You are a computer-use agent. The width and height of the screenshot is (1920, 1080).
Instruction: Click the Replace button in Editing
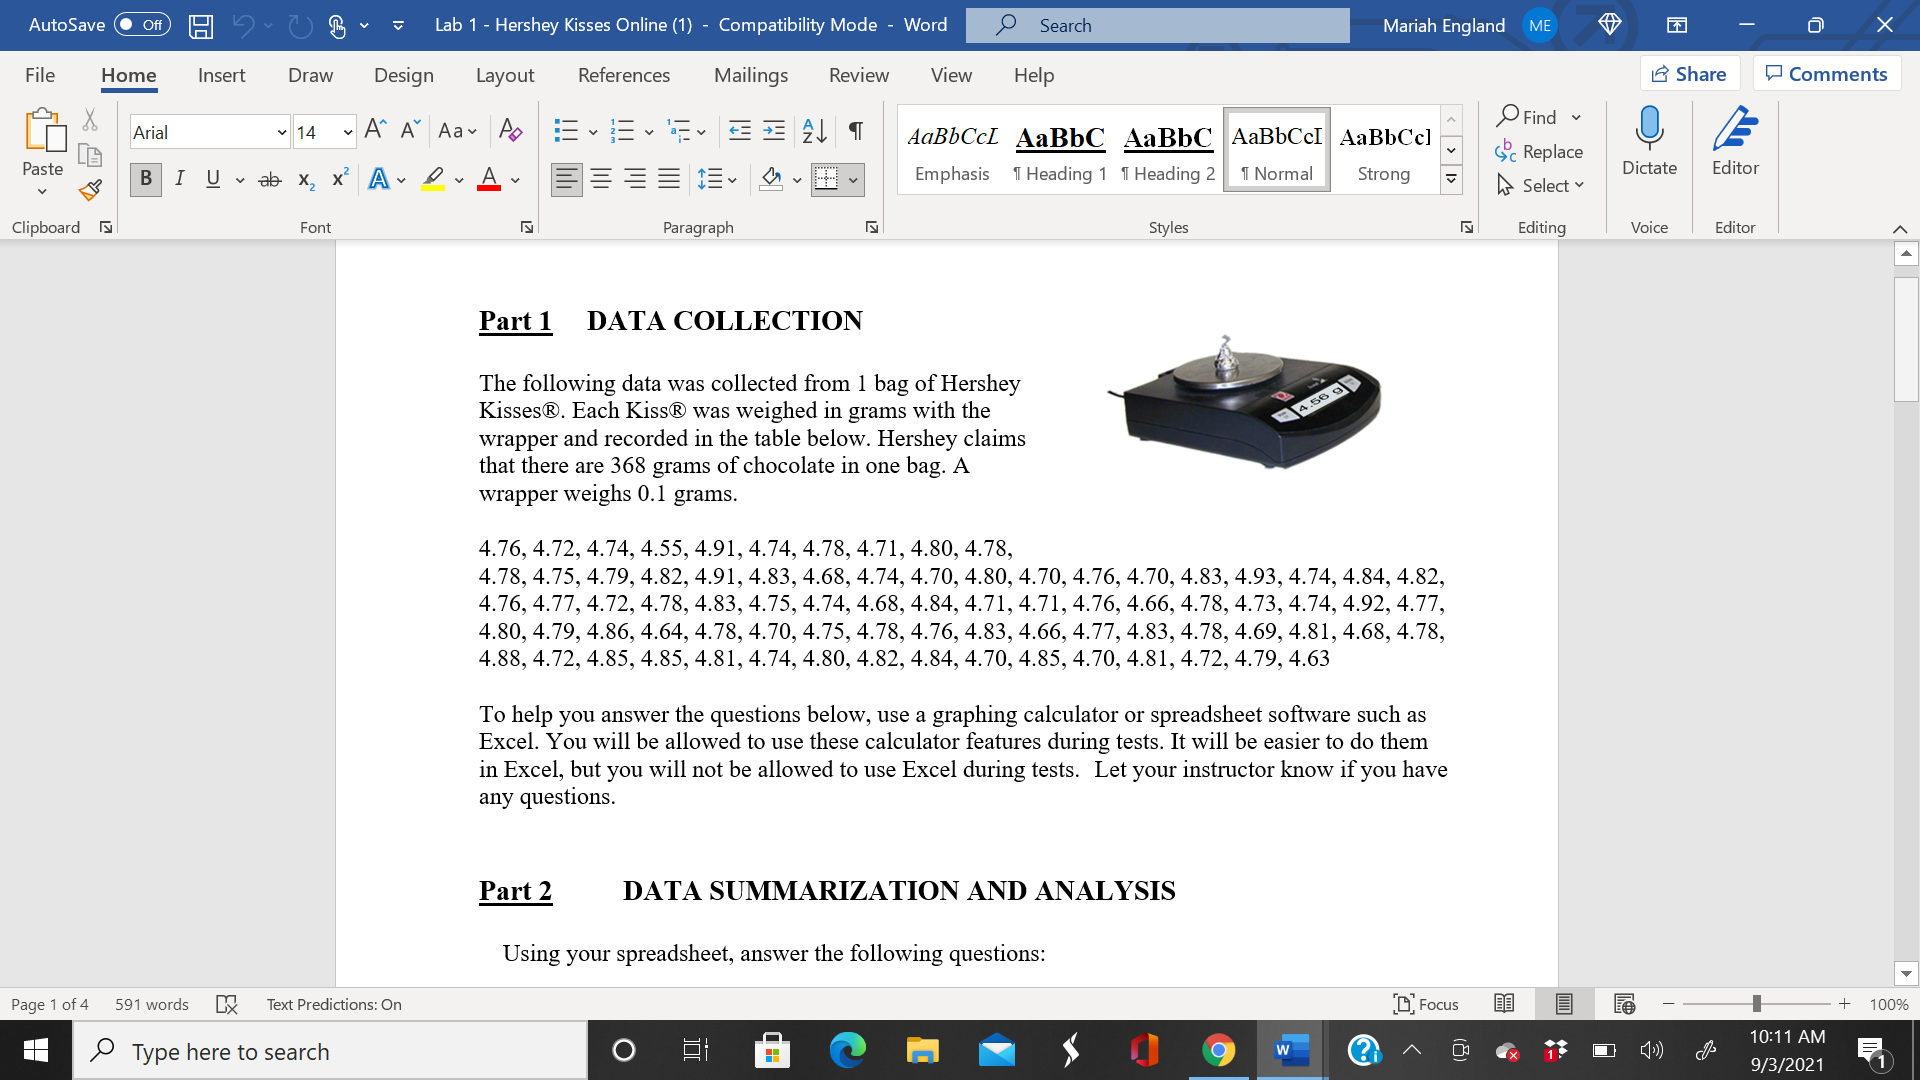1538,150
